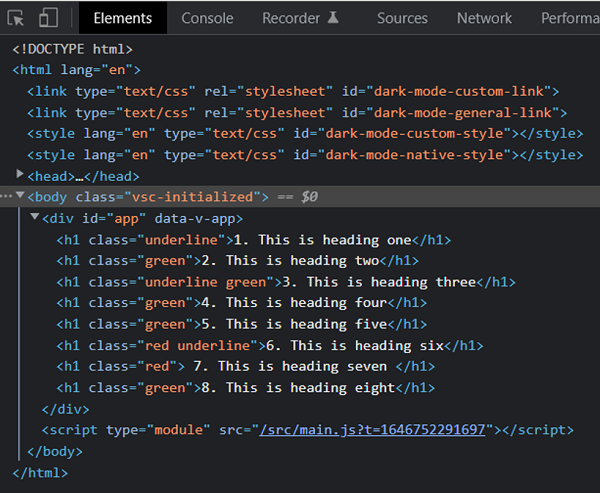Switch to the Performance tab

coord(570,18)
